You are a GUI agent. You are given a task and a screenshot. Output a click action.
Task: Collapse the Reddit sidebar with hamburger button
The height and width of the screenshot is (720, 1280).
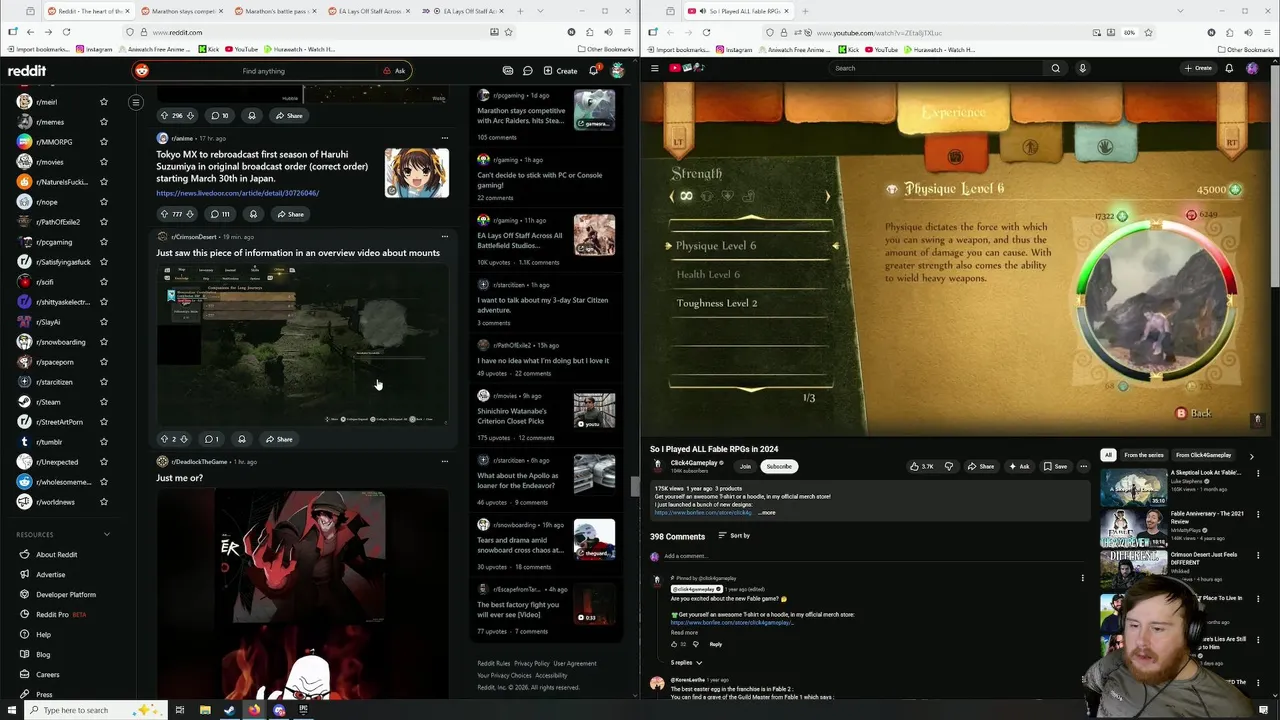pos(136,102)
